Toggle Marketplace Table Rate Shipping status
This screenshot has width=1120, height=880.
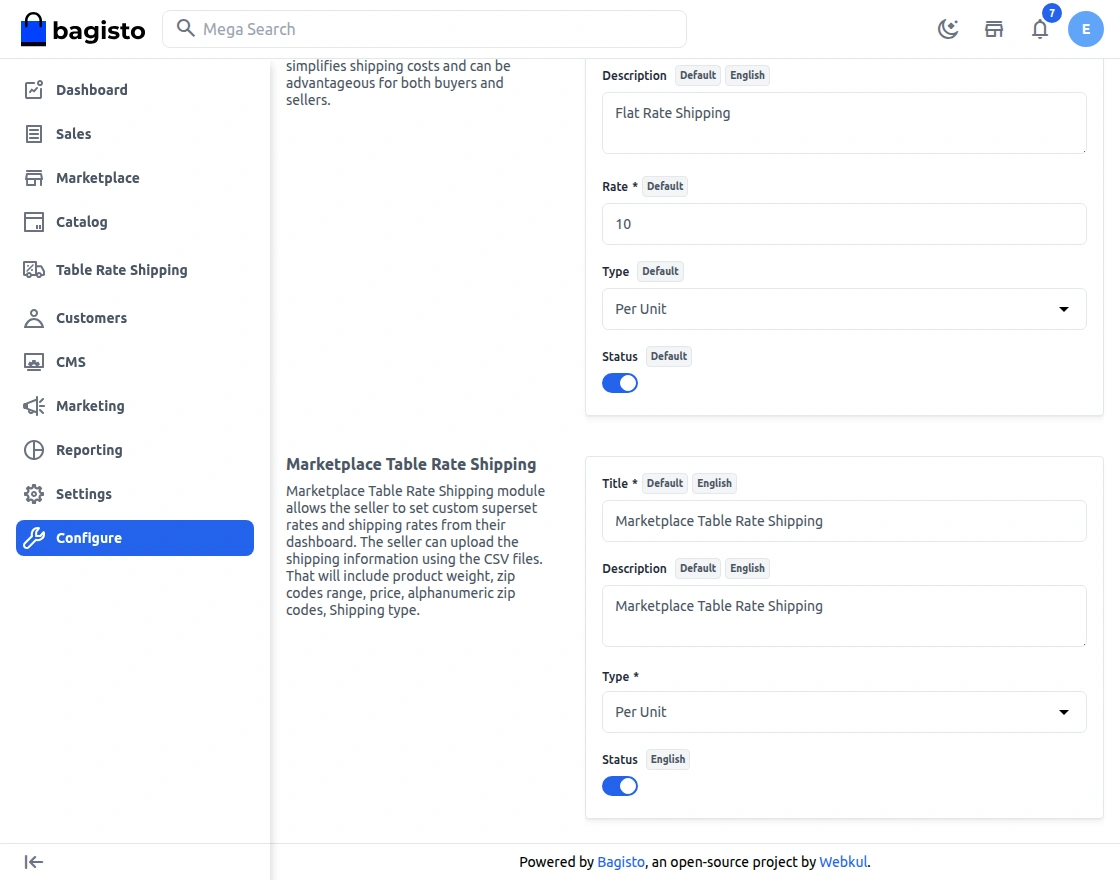point(620,786)
